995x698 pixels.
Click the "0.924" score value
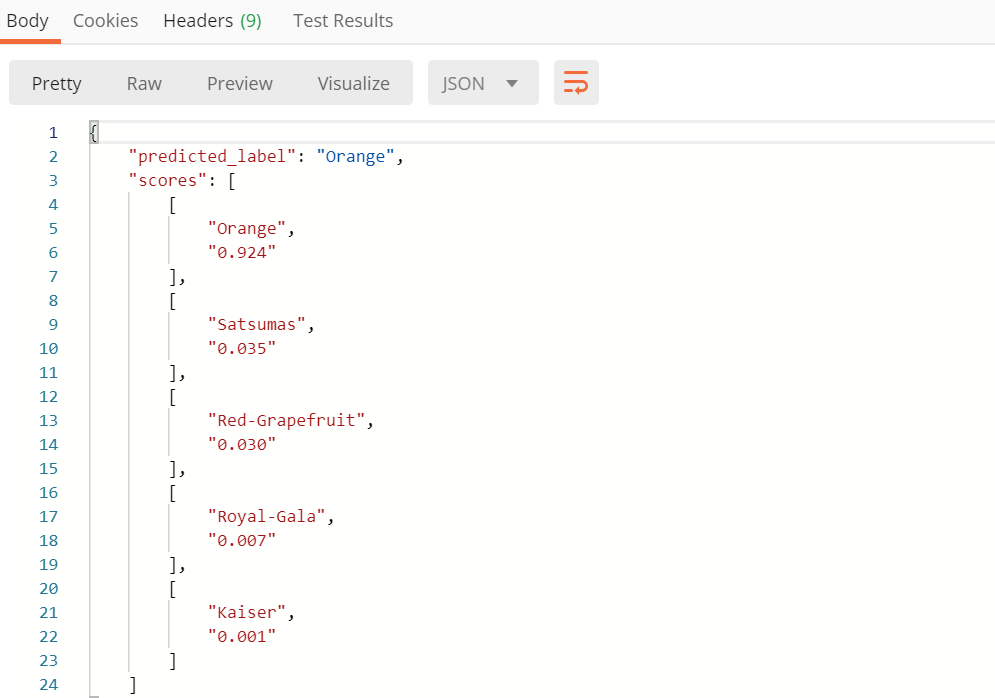pyautogui.click(x=242, y=253)
